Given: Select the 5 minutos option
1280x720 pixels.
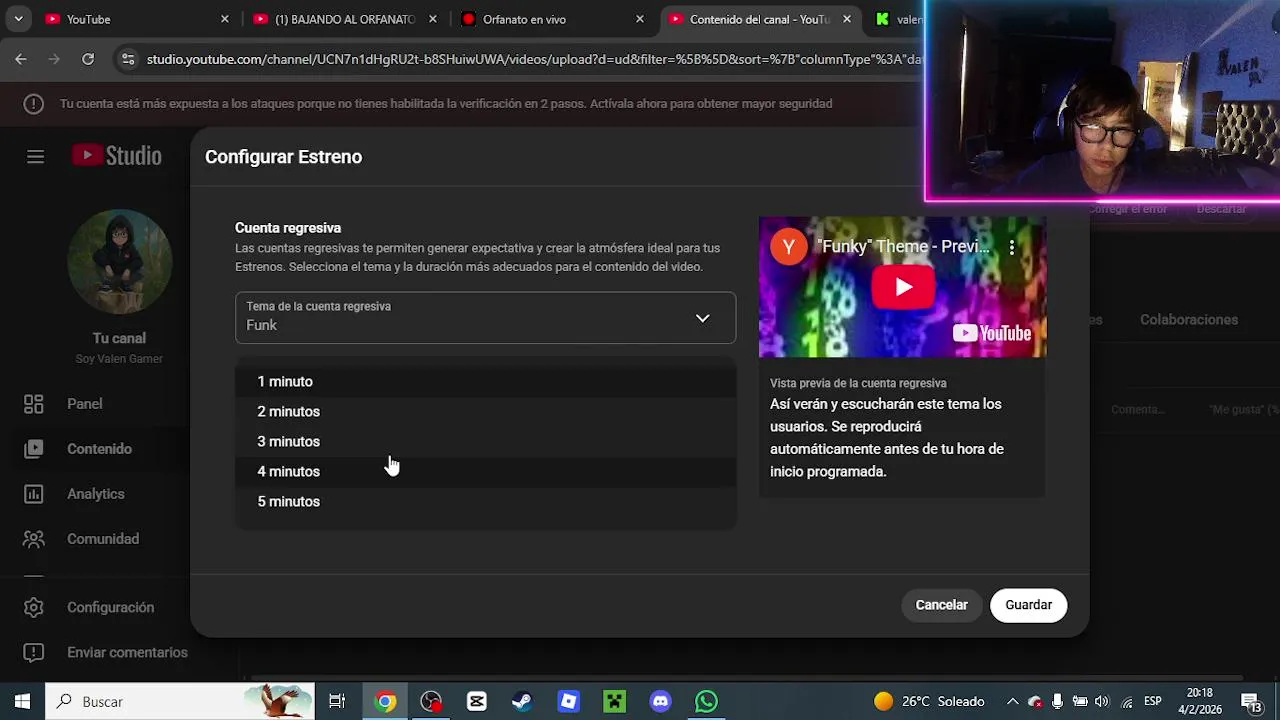Looking at the screenshot, I should [485, 501].
